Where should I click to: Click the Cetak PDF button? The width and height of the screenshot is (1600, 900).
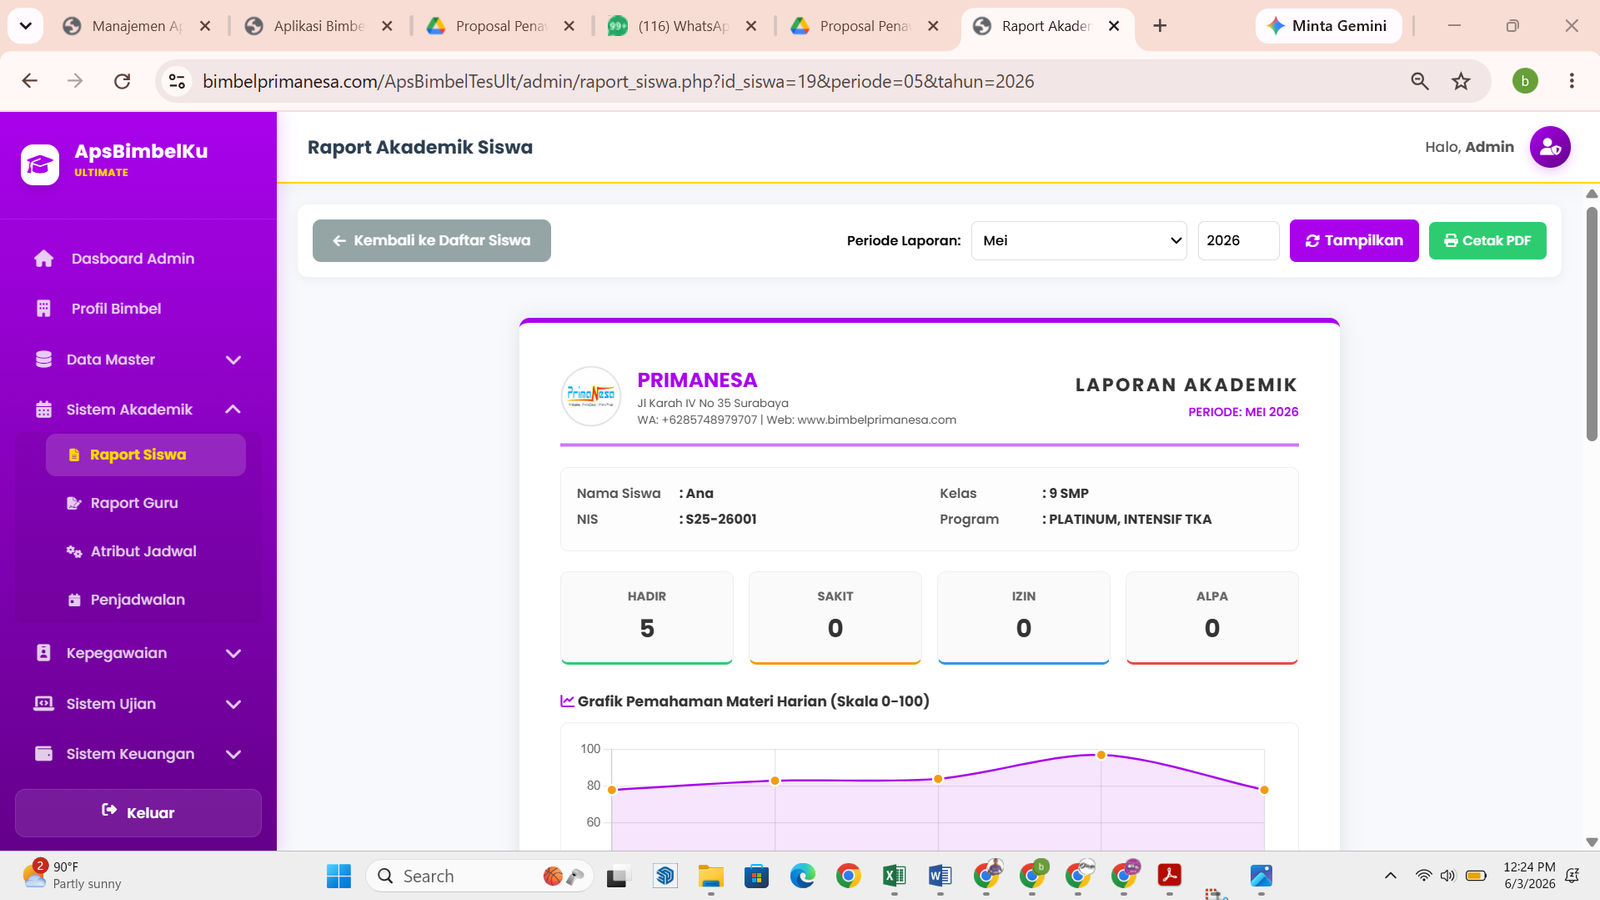tap(1487, 240)
